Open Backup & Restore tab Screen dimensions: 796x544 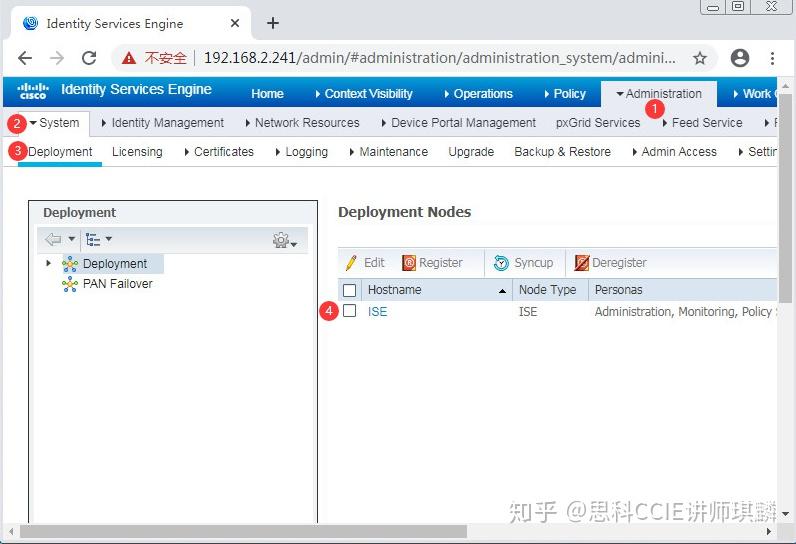[562, 152]
